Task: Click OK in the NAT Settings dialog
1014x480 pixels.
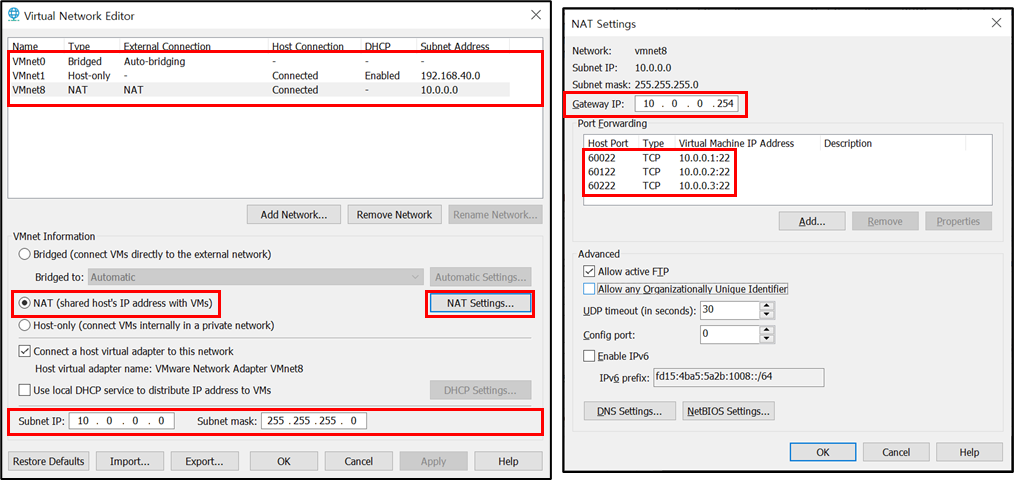Action: pos(823,452)
